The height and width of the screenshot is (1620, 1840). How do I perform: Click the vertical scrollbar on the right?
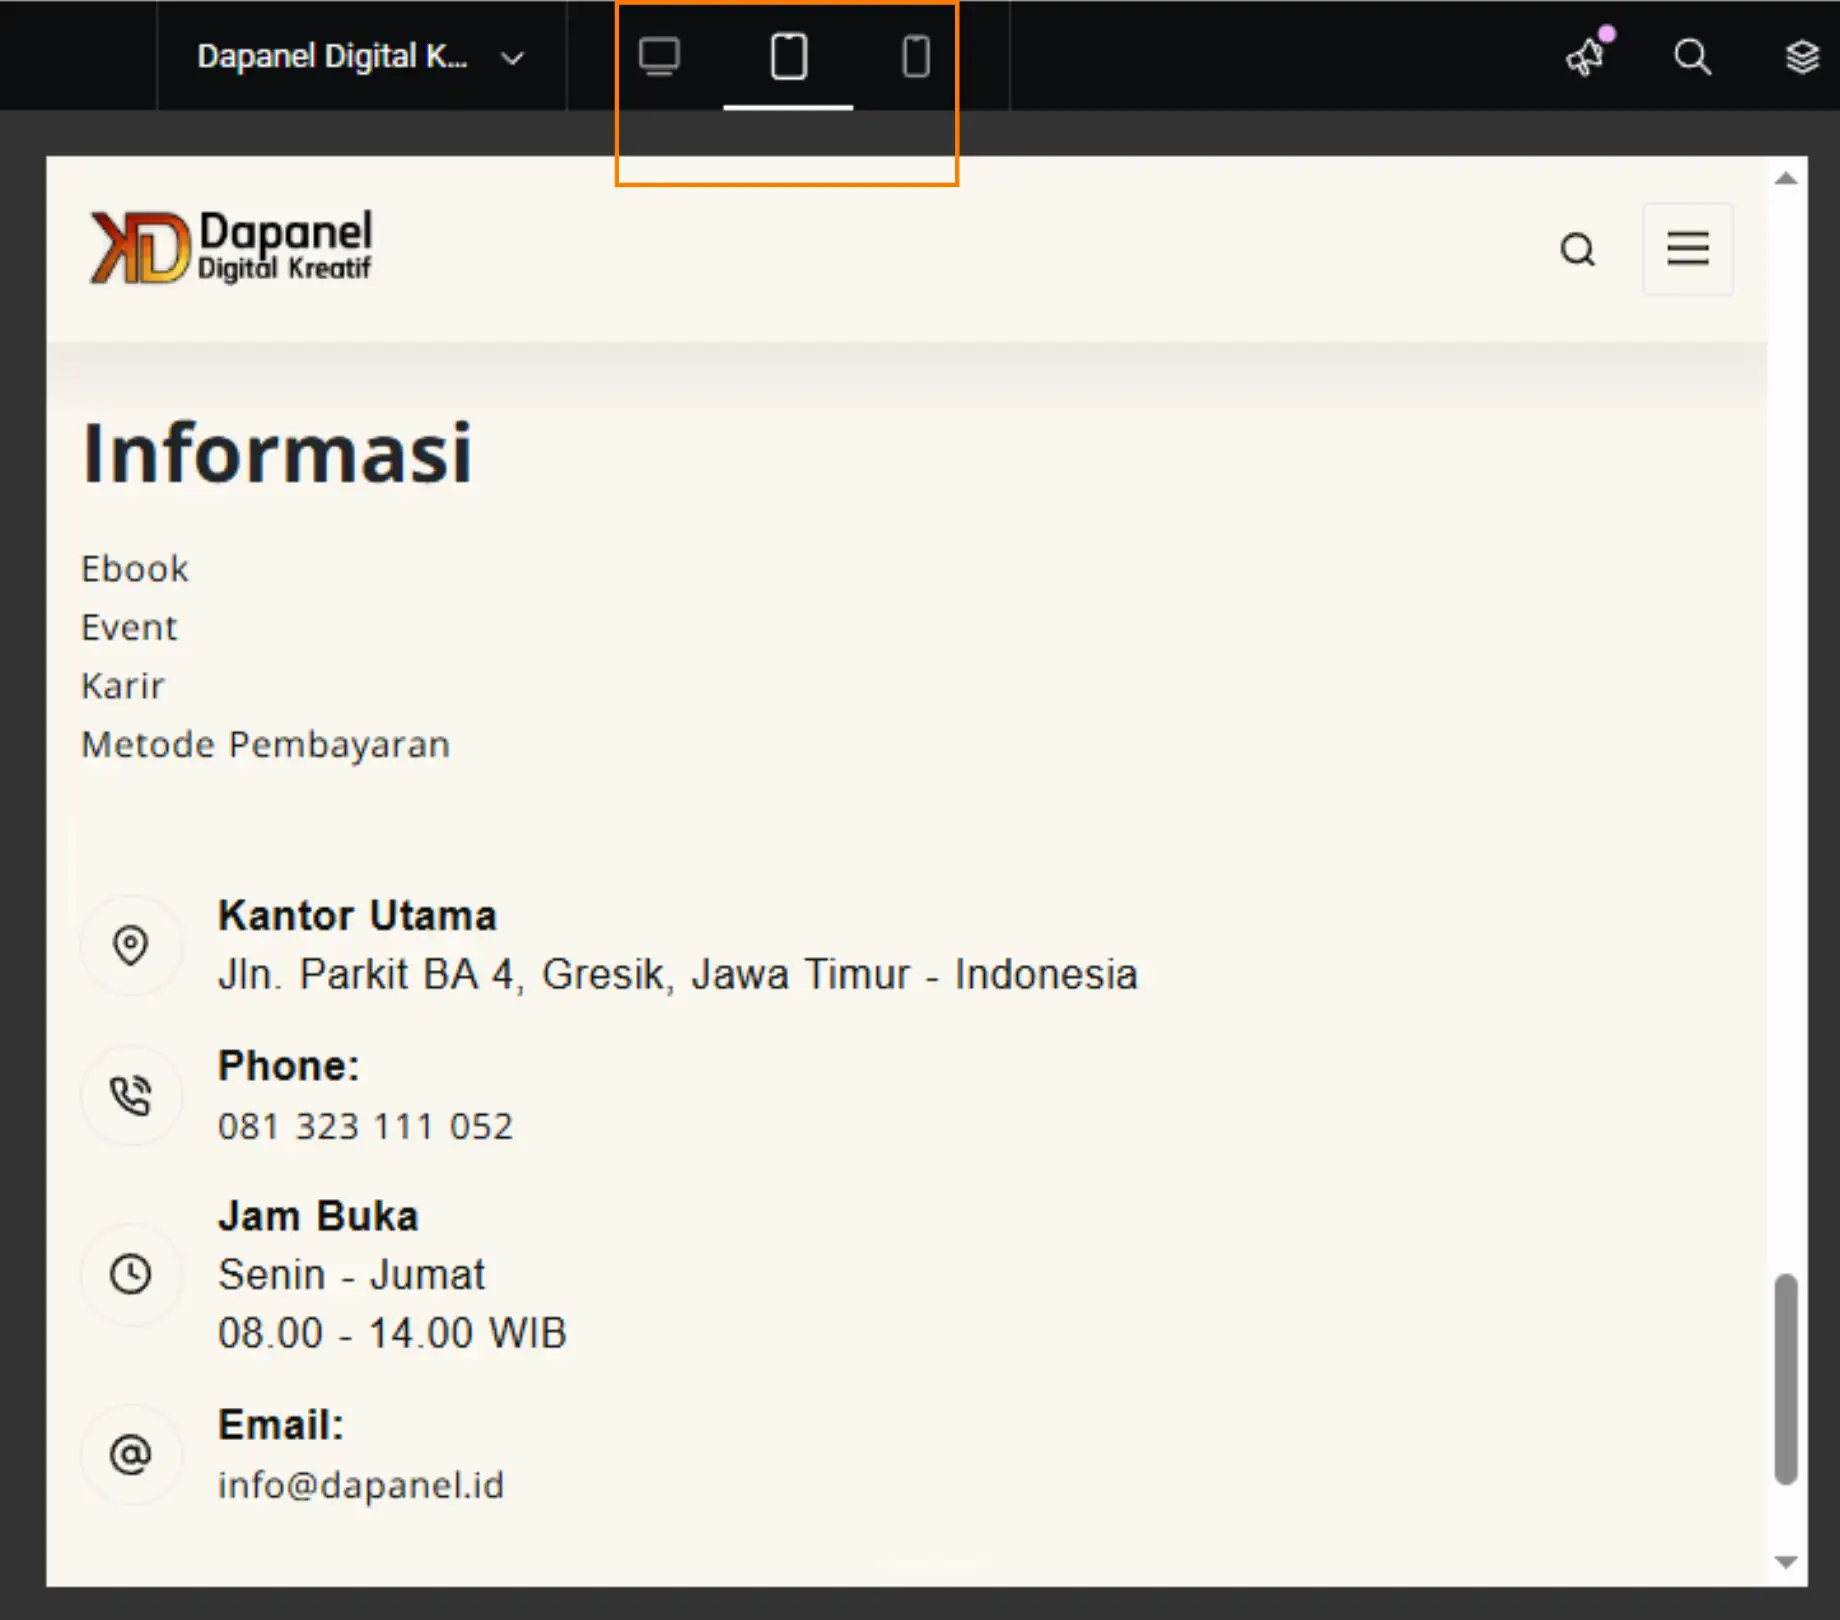1784,1380
